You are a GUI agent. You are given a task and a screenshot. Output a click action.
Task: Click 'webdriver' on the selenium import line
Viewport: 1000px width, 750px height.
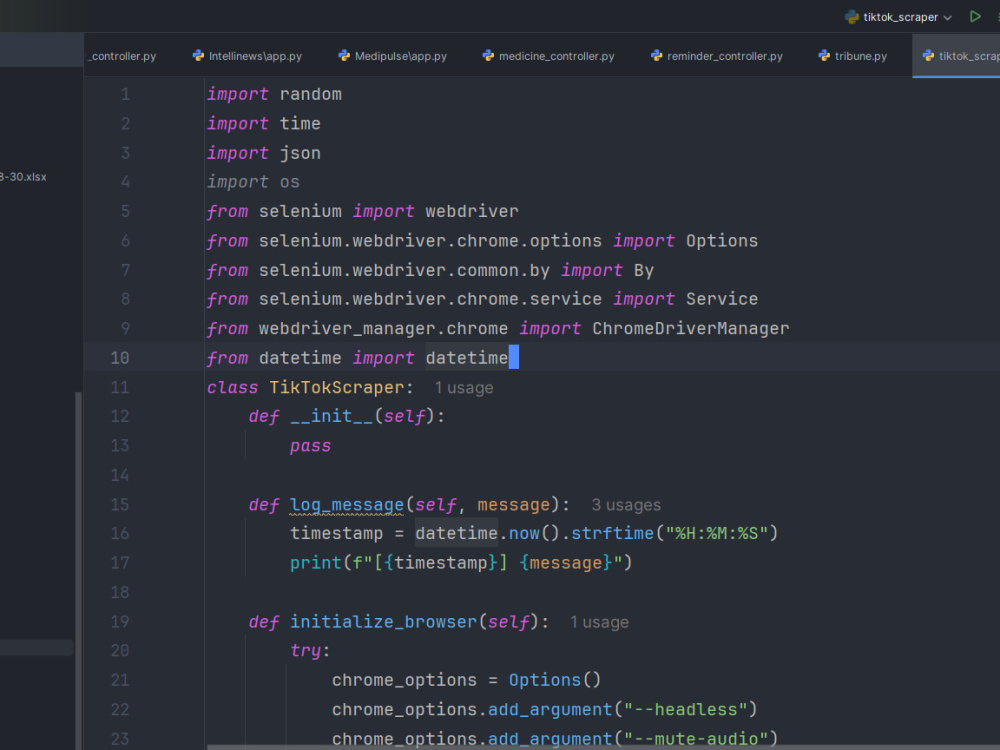pyautogui.click(x=472, y=212)
